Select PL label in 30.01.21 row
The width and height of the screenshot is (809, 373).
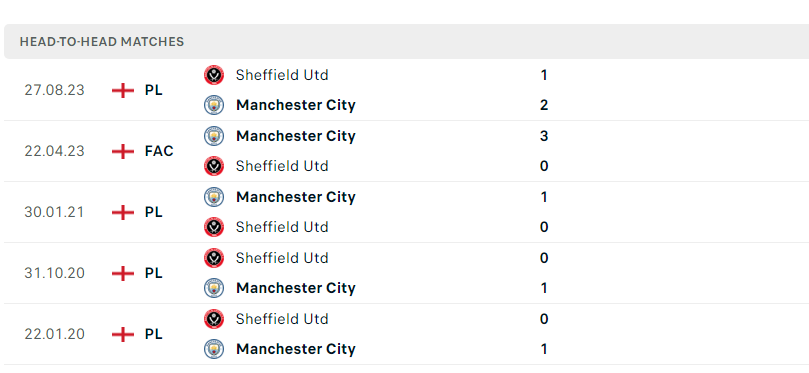[x=153, y=212]
